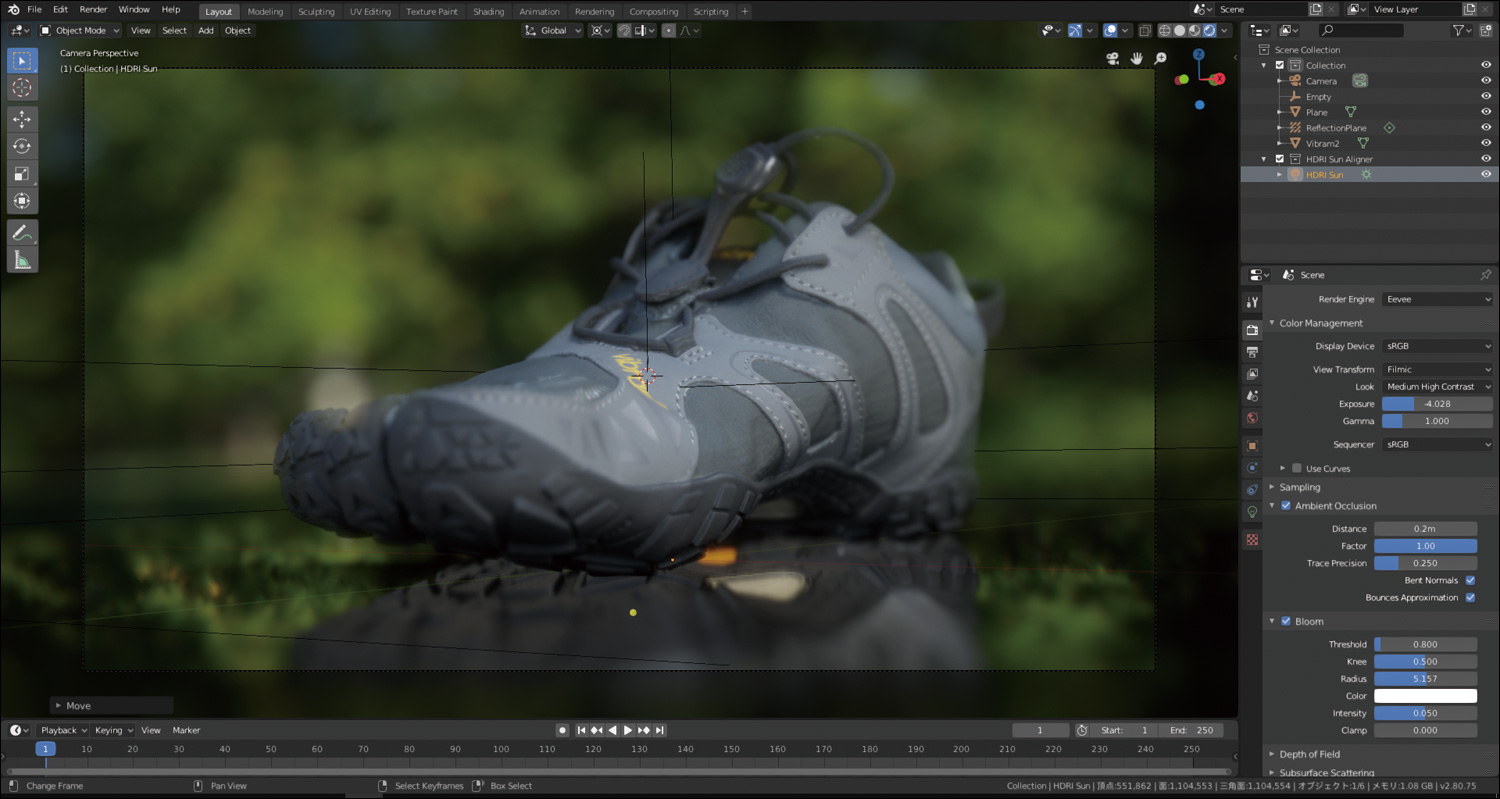Expand the Sampling panel
This screenshot has height=799, width=1500.
point(1300,487)
